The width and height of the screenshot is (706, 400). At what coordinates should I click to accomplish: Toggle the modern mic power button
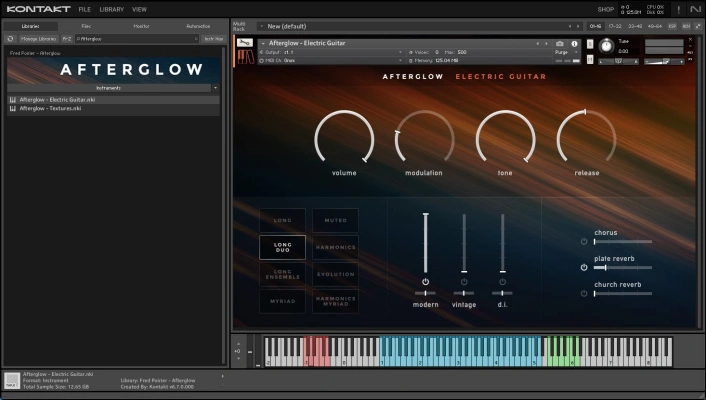tap(425, 282)
